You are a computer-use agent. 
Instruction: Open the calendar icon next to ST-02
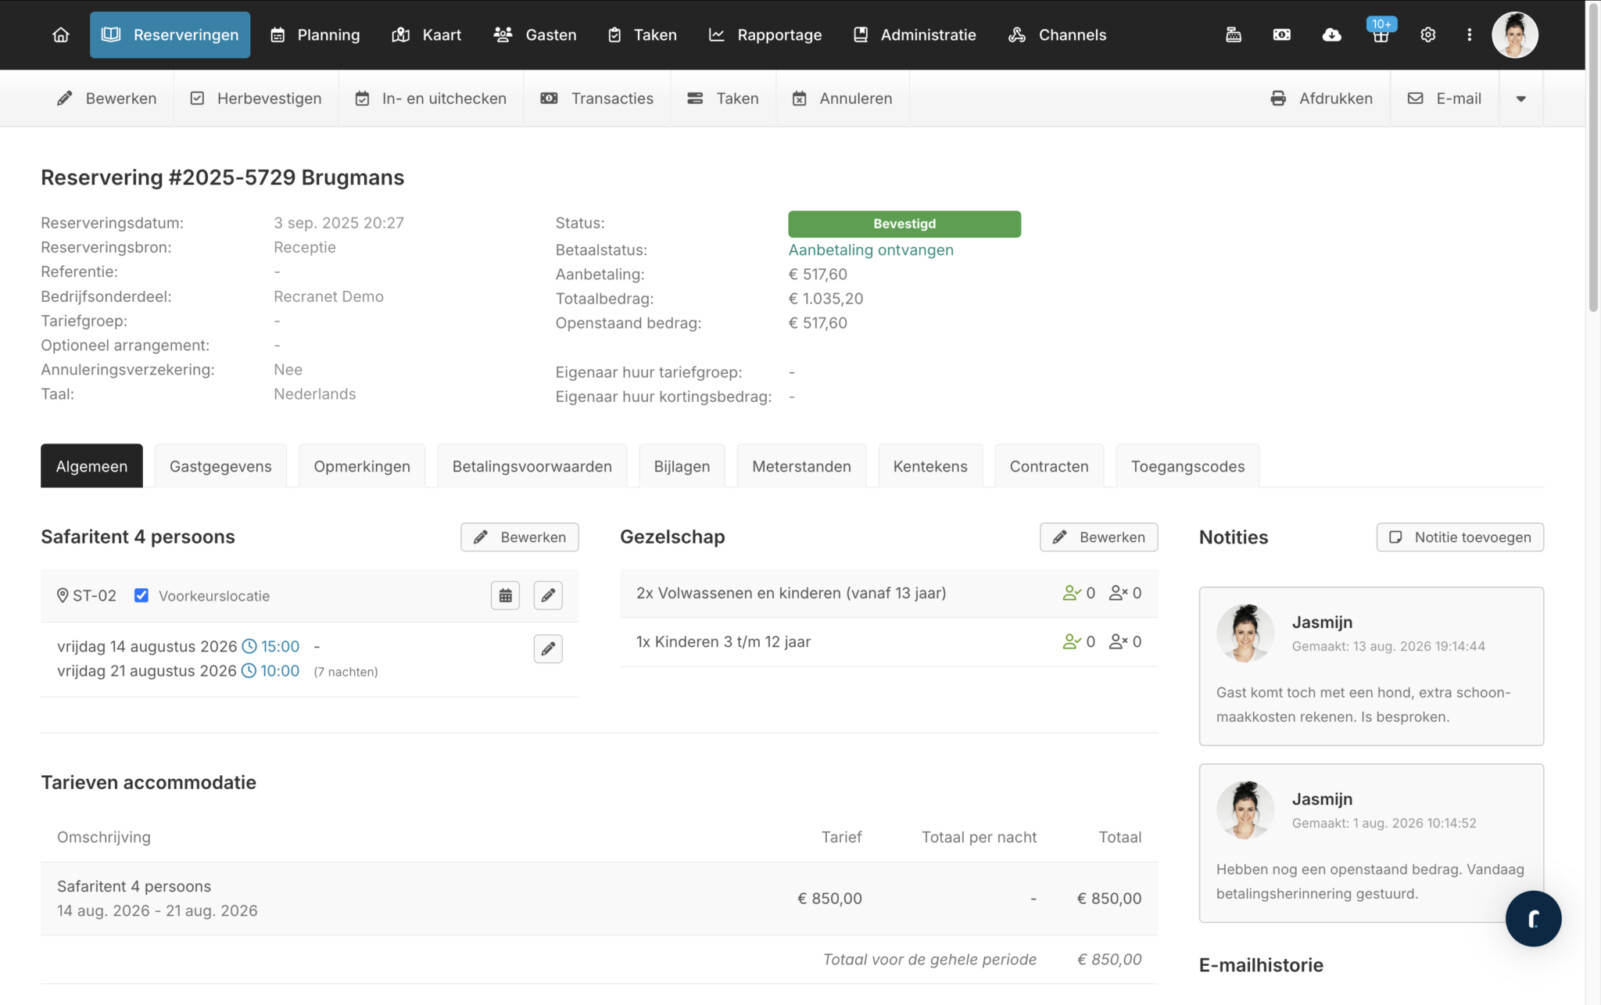505,596
